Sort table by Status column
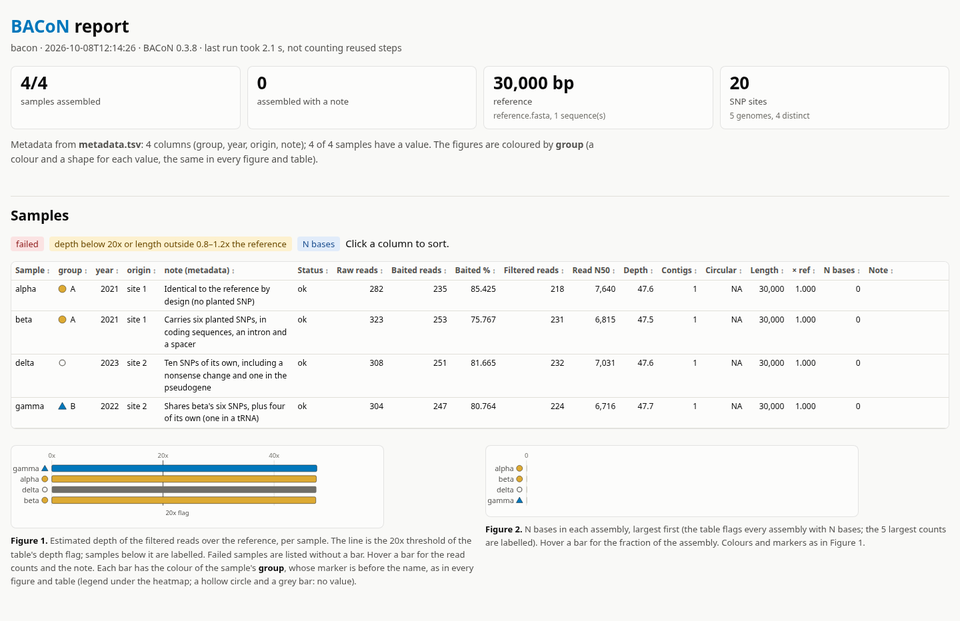This screenshot has height=621, width=960. coord(312,270)
